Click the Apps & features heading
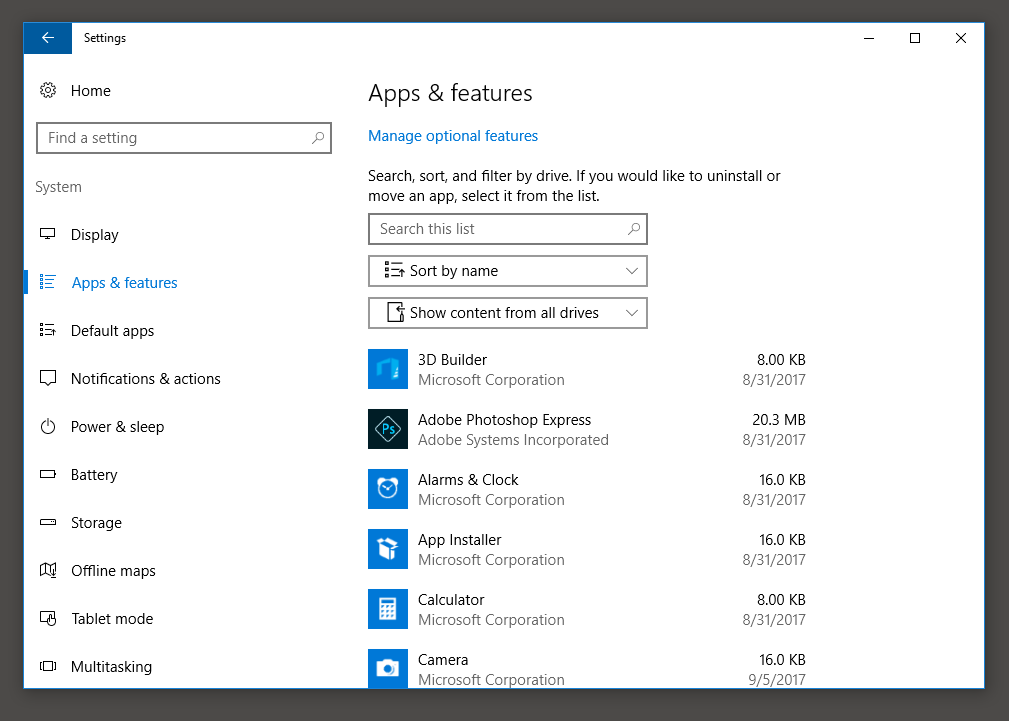This screenshot has width=1009, height=721. pos(450,93)
